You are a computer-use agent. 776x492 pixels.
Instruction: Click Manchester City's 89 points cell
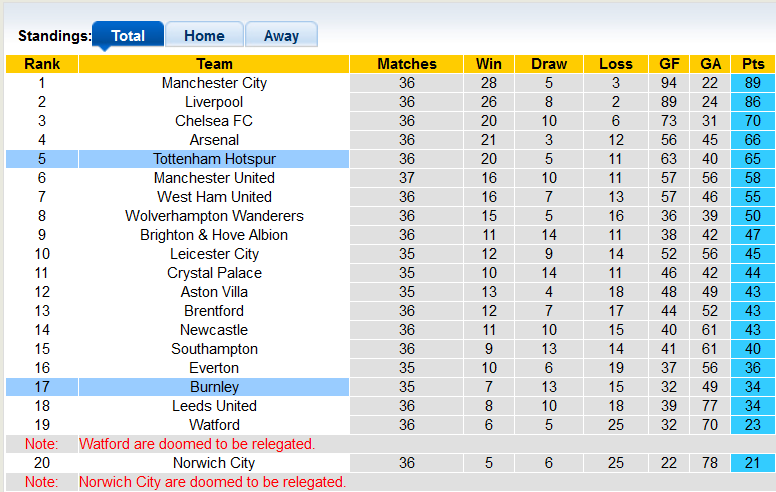[x=753, y=83]
